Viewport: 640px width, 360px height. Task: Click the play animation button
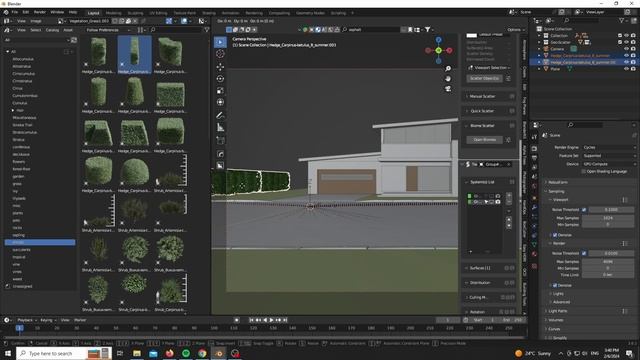click(x=271, y=320)
